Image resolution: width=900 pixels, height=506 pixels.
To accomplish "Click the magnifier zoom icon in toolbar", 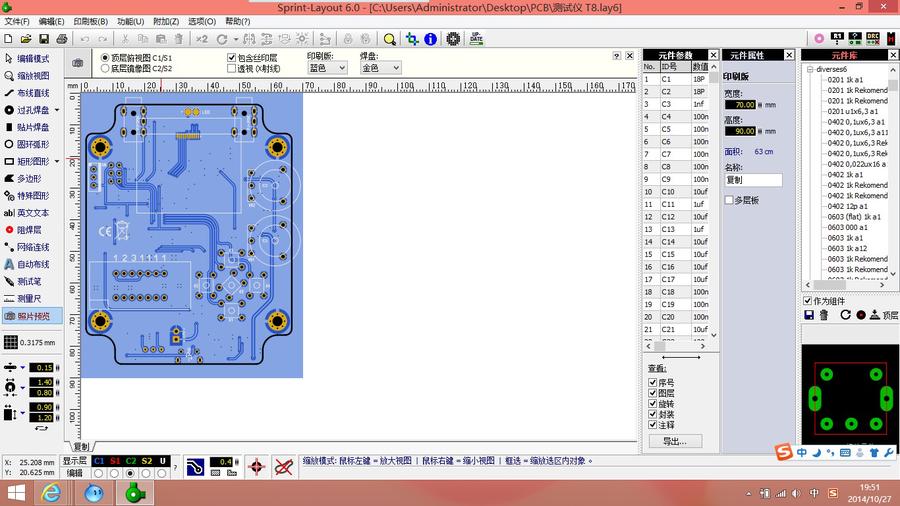I will tap(390, 39).
